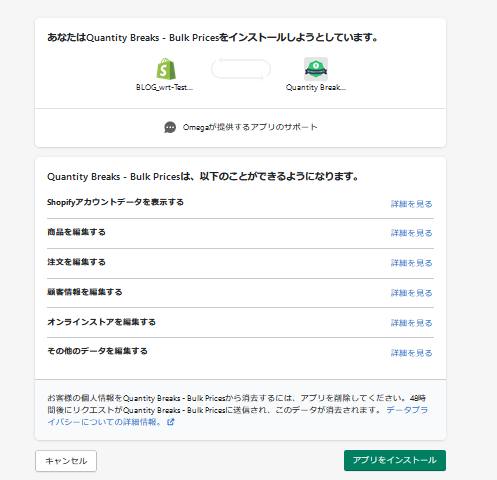
Task: Click the BLOG_wrt-Test store name label
Action: pos(164,87)
